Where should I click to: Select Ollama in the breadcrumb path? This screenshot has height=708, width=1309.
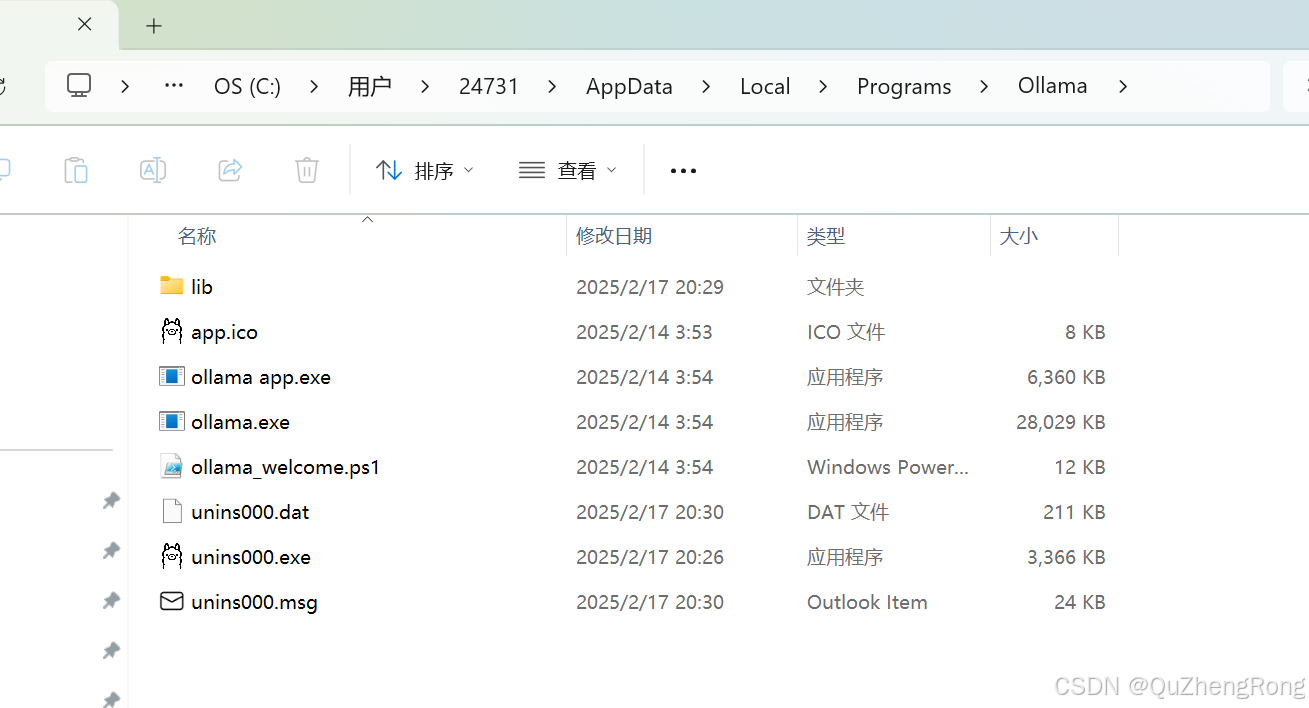click(1052, 86)
